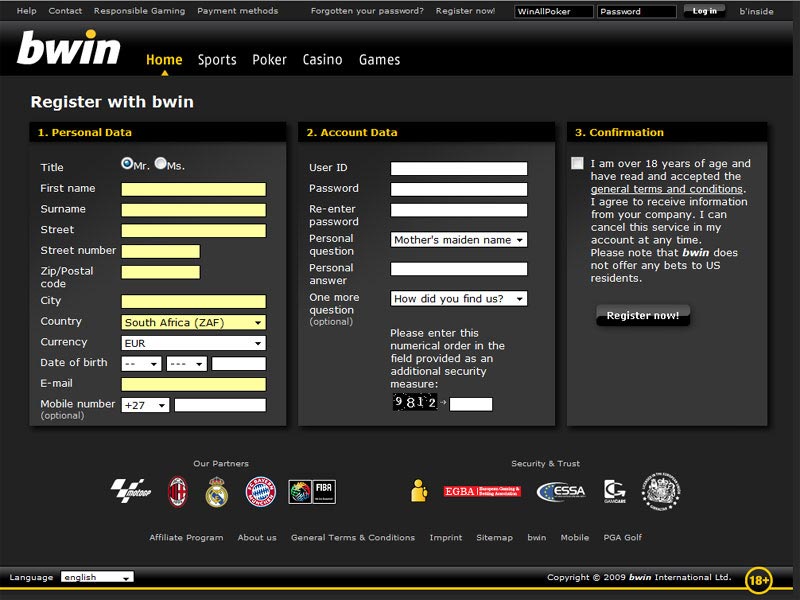Viewport: 800px width, 600px height.
Task: Focus the Street field
Action: pos(194,231)
